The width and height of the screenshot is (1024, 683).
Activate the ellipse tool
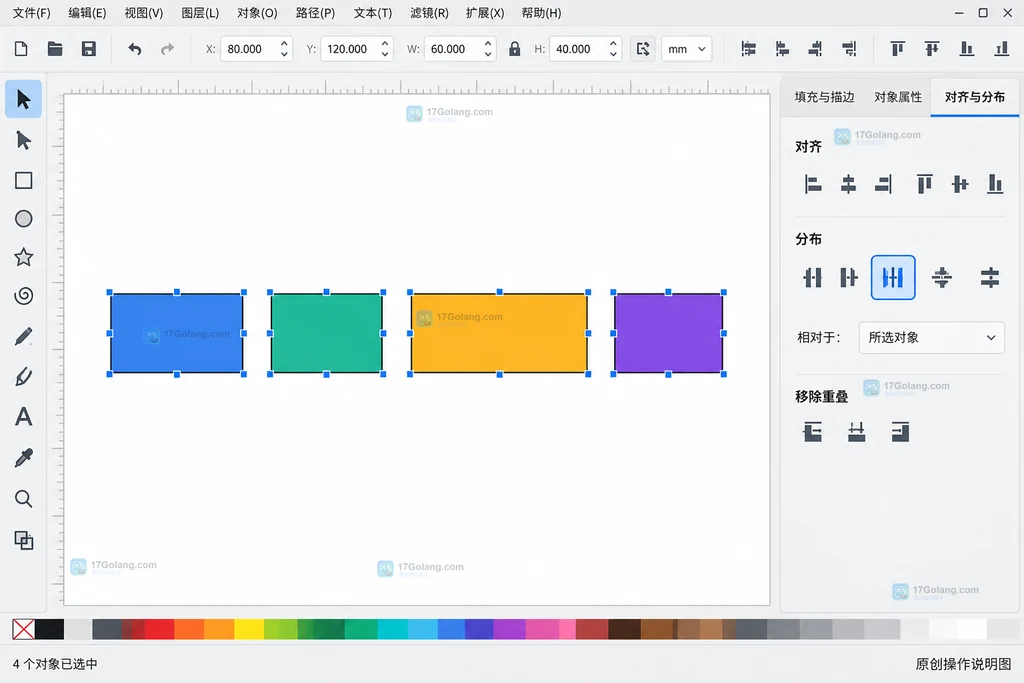(x=24, y=219)
